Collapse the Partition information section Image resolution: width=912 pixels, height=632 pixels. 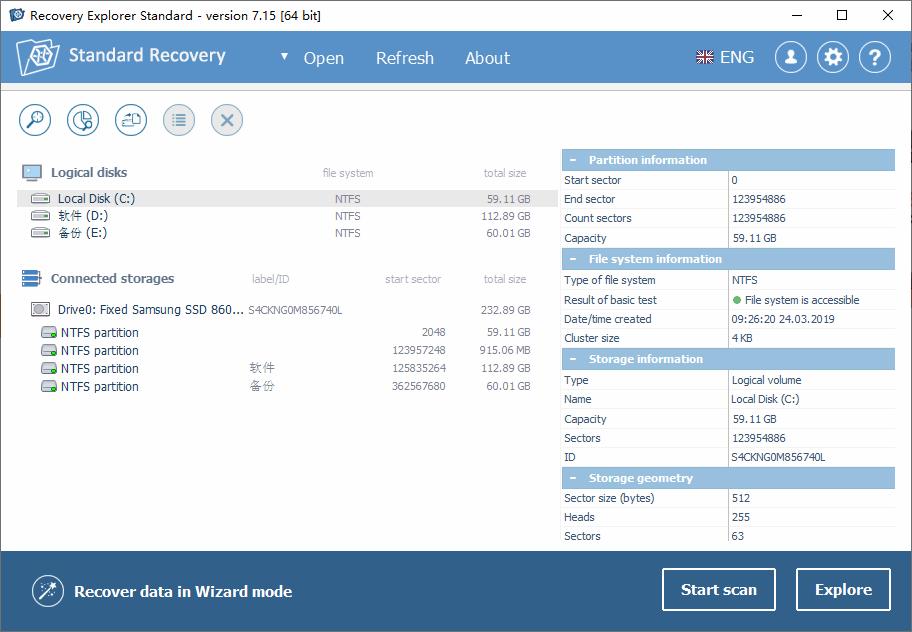coord(573,160)
